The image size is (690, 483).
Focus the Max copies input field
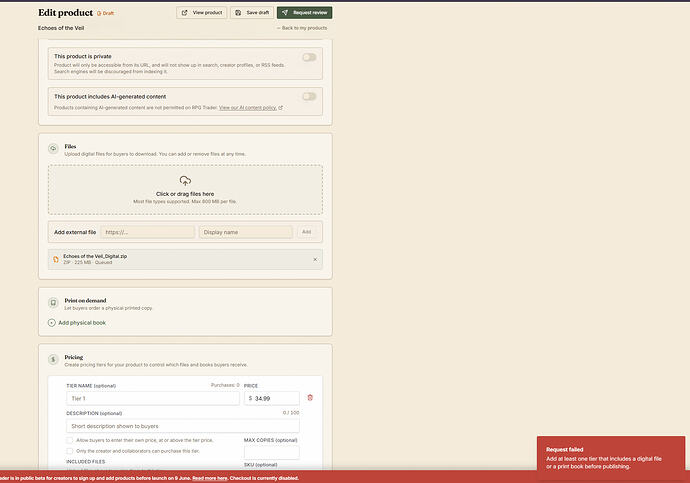point(272,452)
